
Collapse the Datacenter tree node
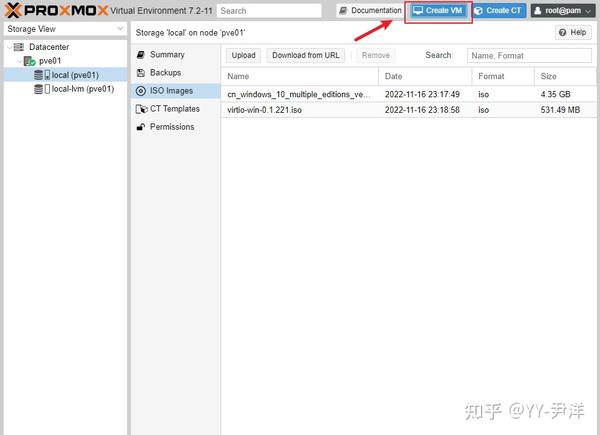(9, 47)
